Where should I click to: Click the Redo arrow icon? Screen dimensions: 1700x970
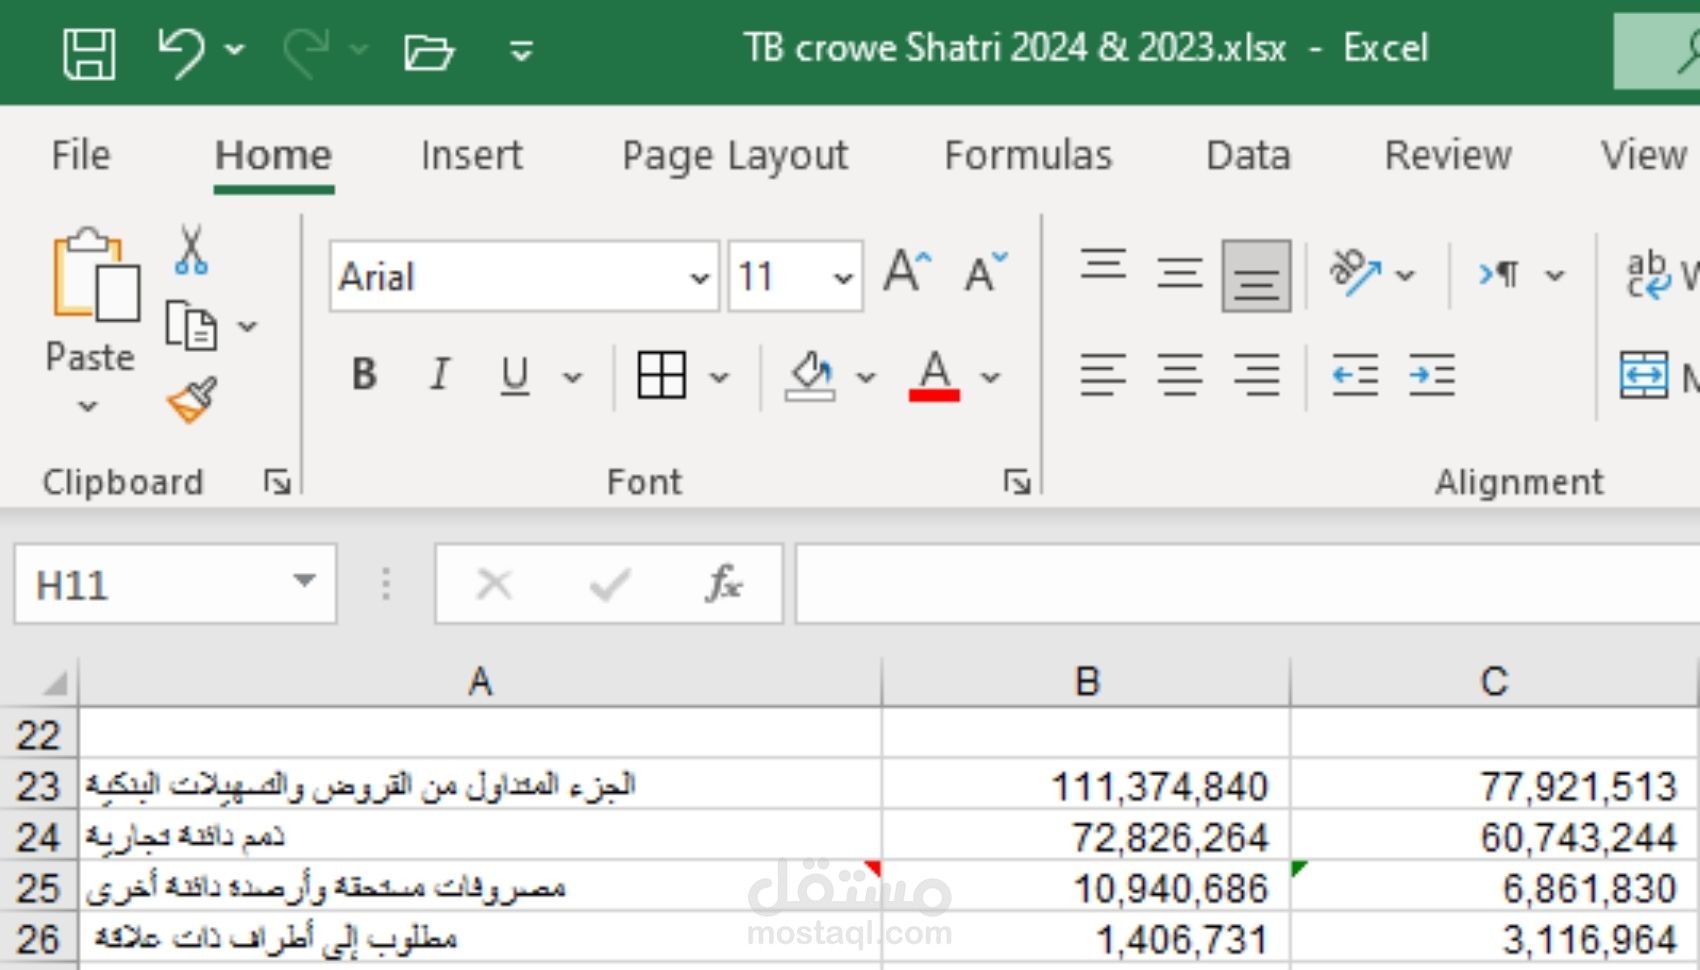306,51
